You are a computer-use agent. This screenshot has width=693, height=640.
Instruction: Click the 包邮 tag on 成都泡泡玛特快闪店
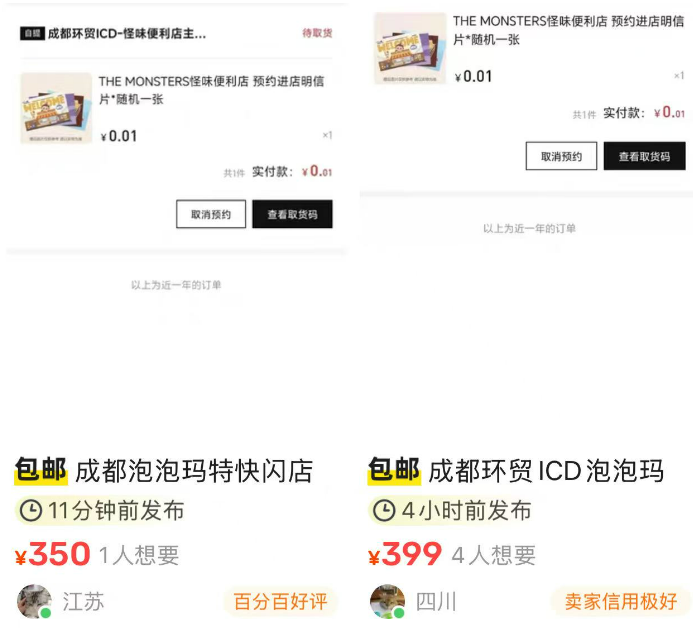(x=41, y=470)
